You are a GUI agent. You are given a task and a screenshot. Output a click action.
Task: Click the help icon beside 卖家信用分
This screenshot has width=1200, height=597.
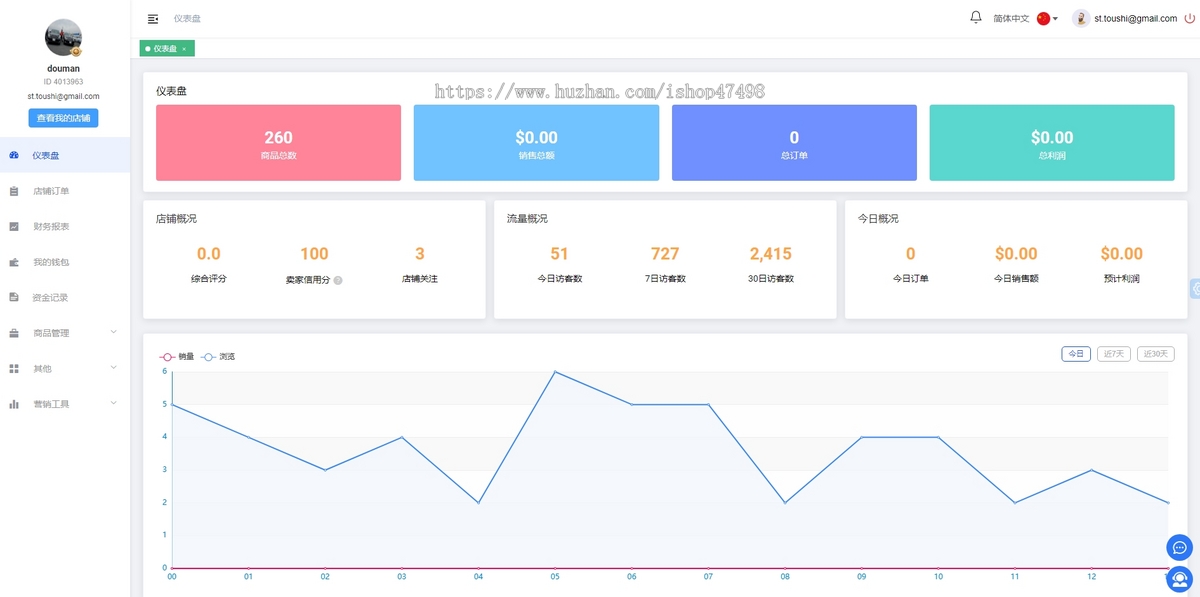click(x=338, y=280)
